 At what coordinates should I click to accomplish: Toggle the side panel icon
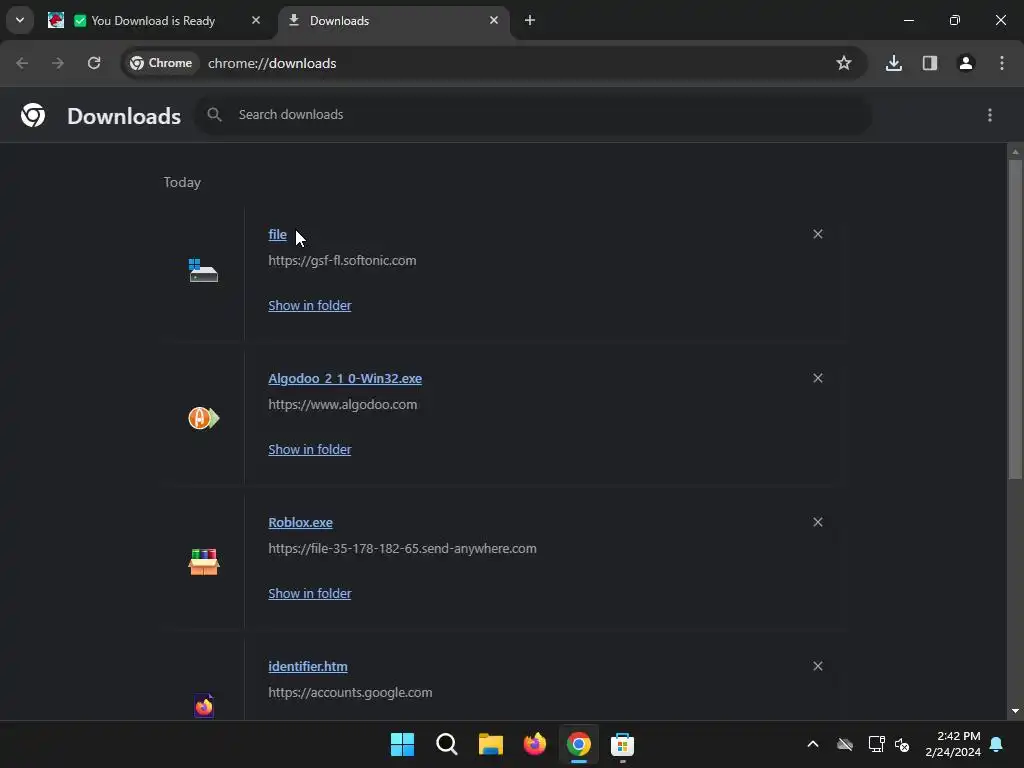pyautogui.click(x=929, y=63)
